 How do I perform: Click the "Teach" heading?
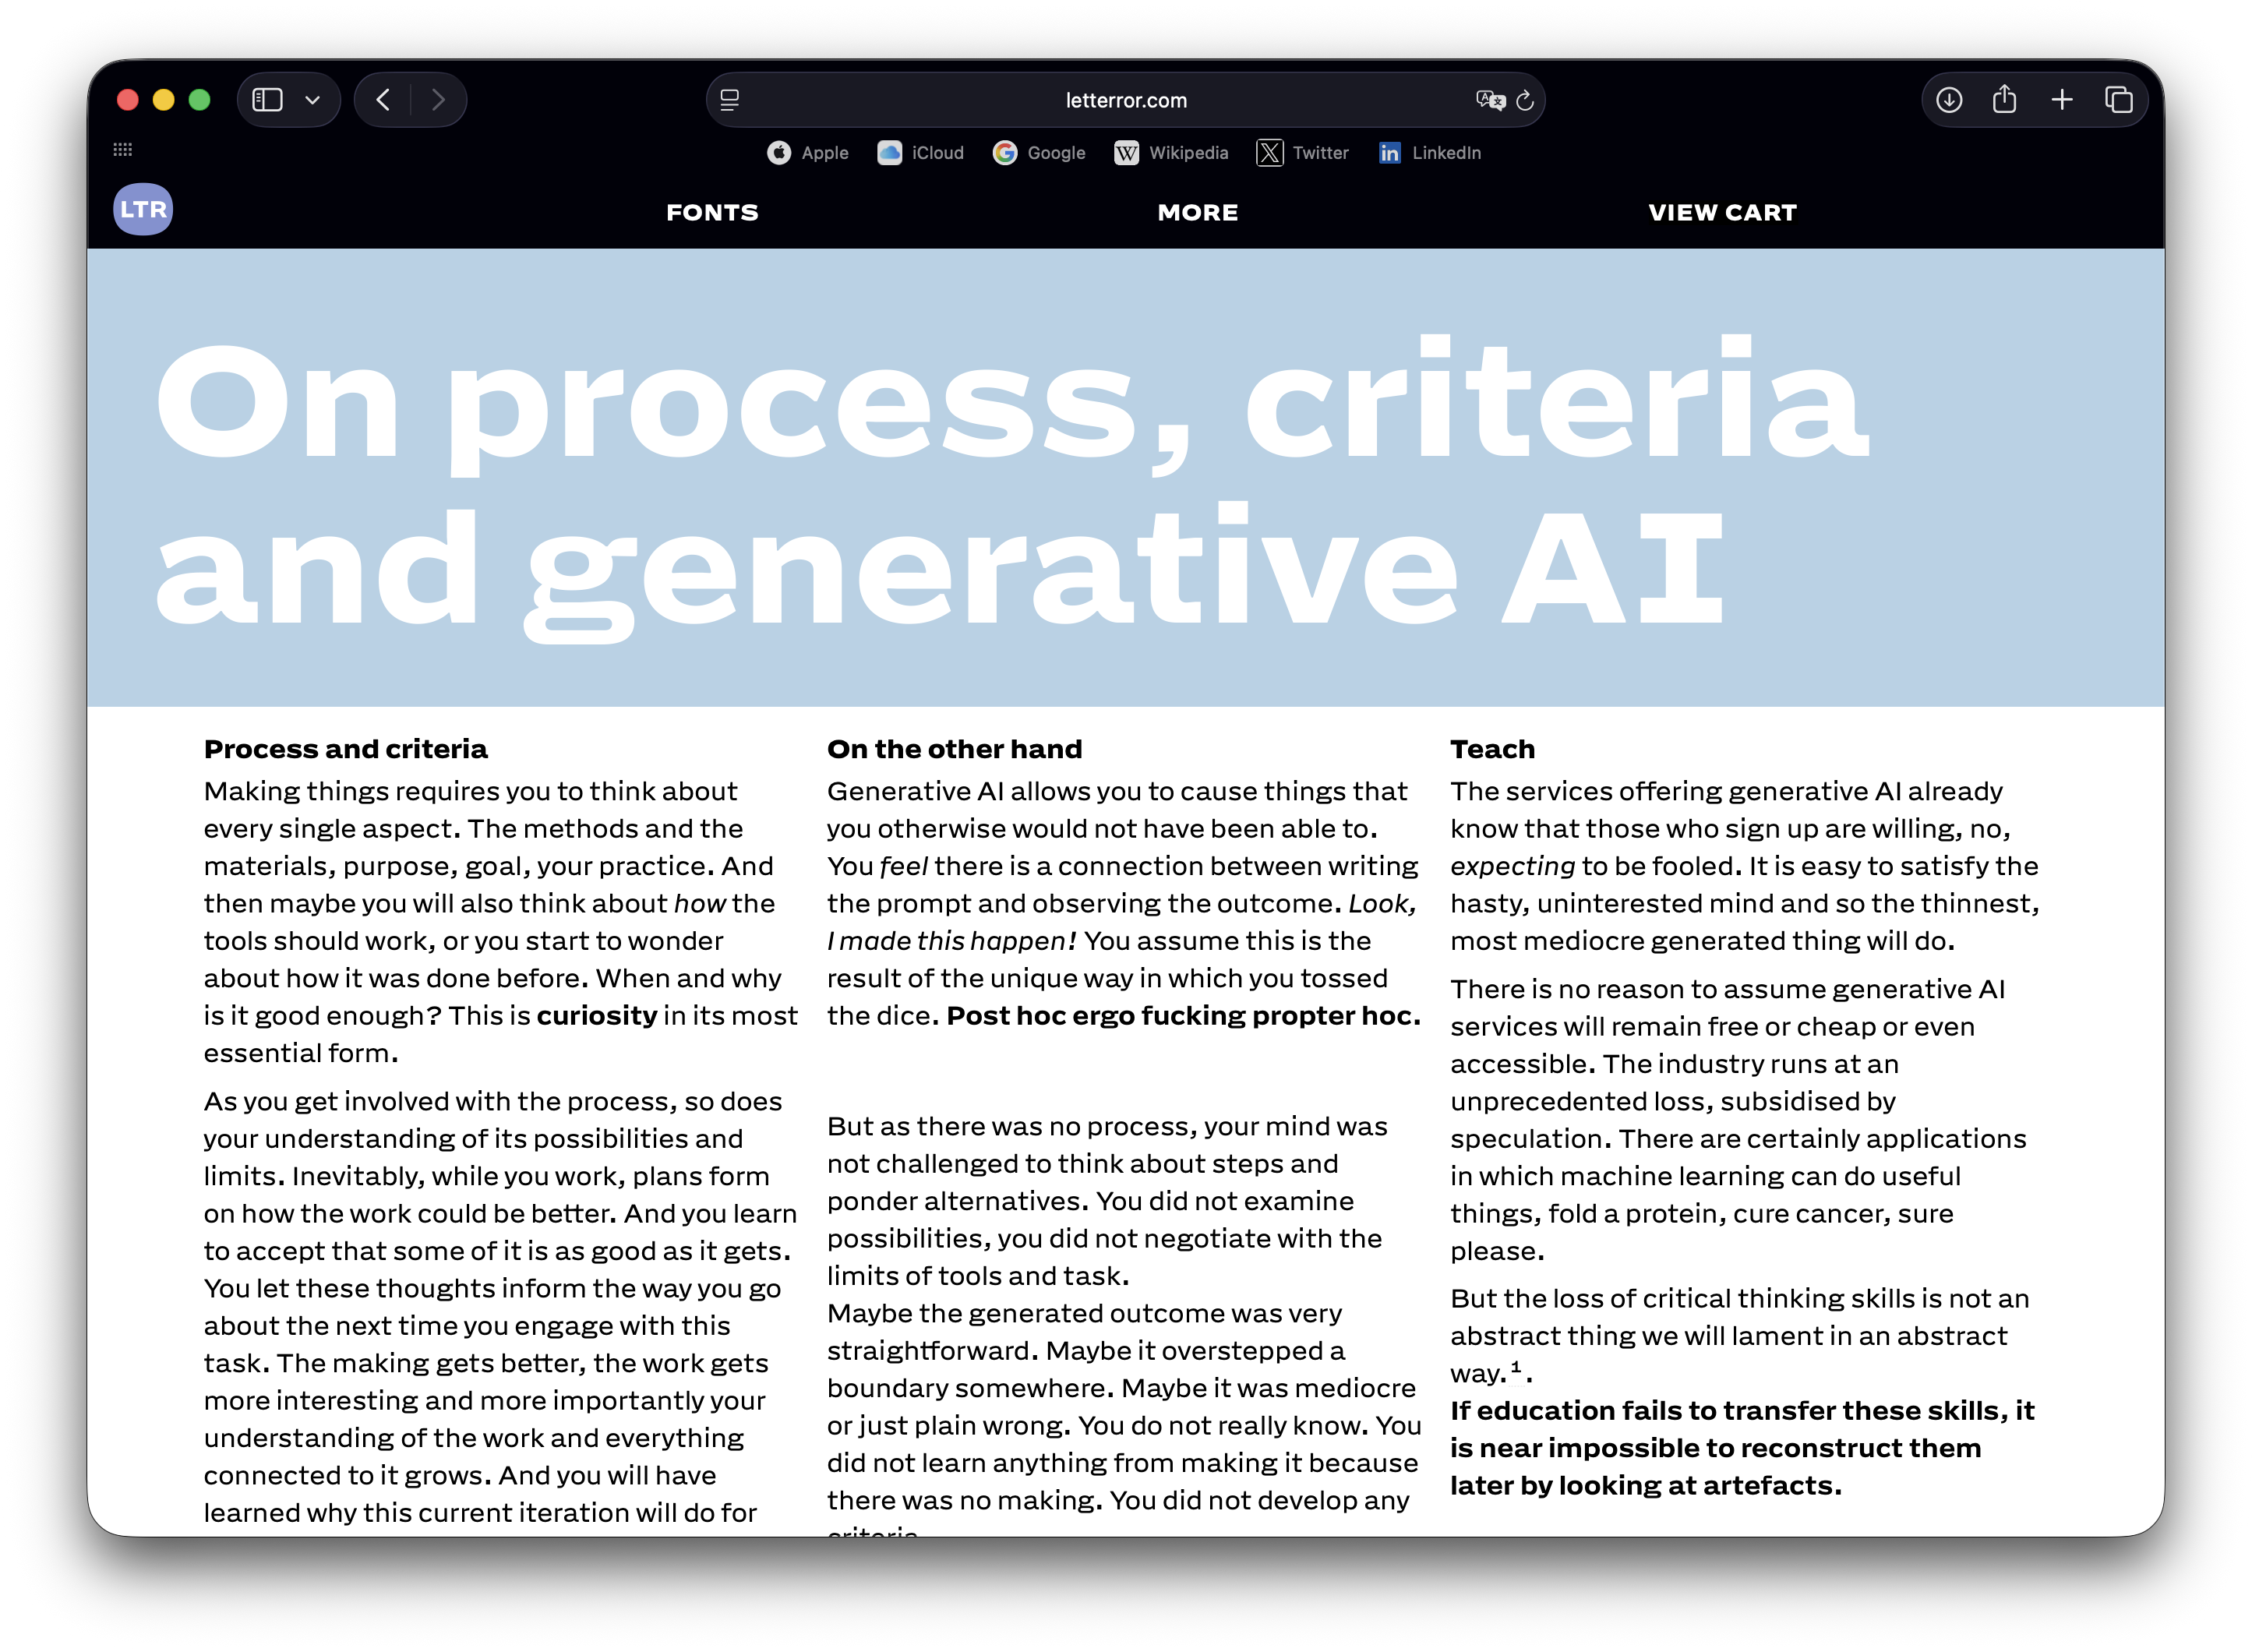click(x=1493, y=750)
